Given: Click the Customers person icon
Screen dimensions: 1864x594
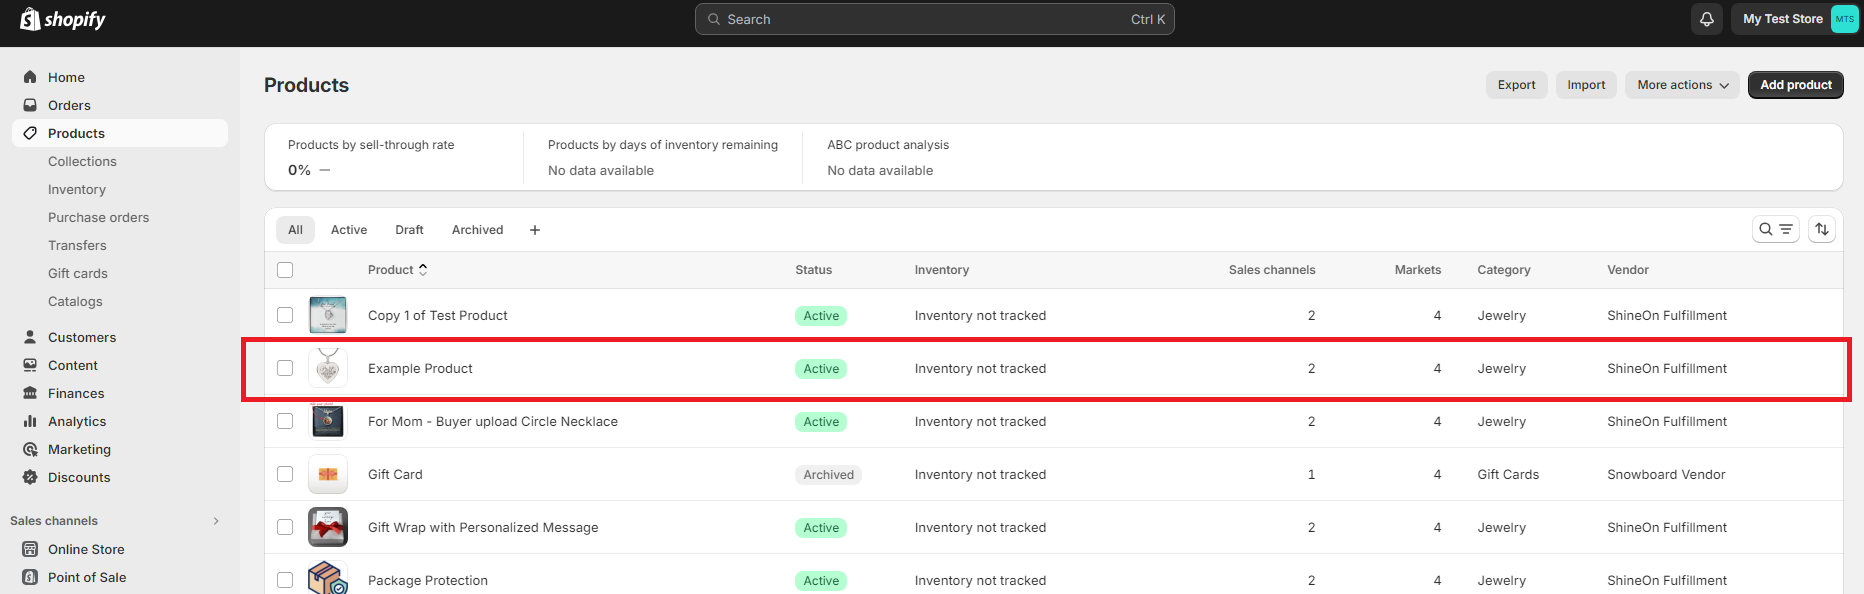Looking at the screenshot, I should pyautogui.click(x=30, y=337).
